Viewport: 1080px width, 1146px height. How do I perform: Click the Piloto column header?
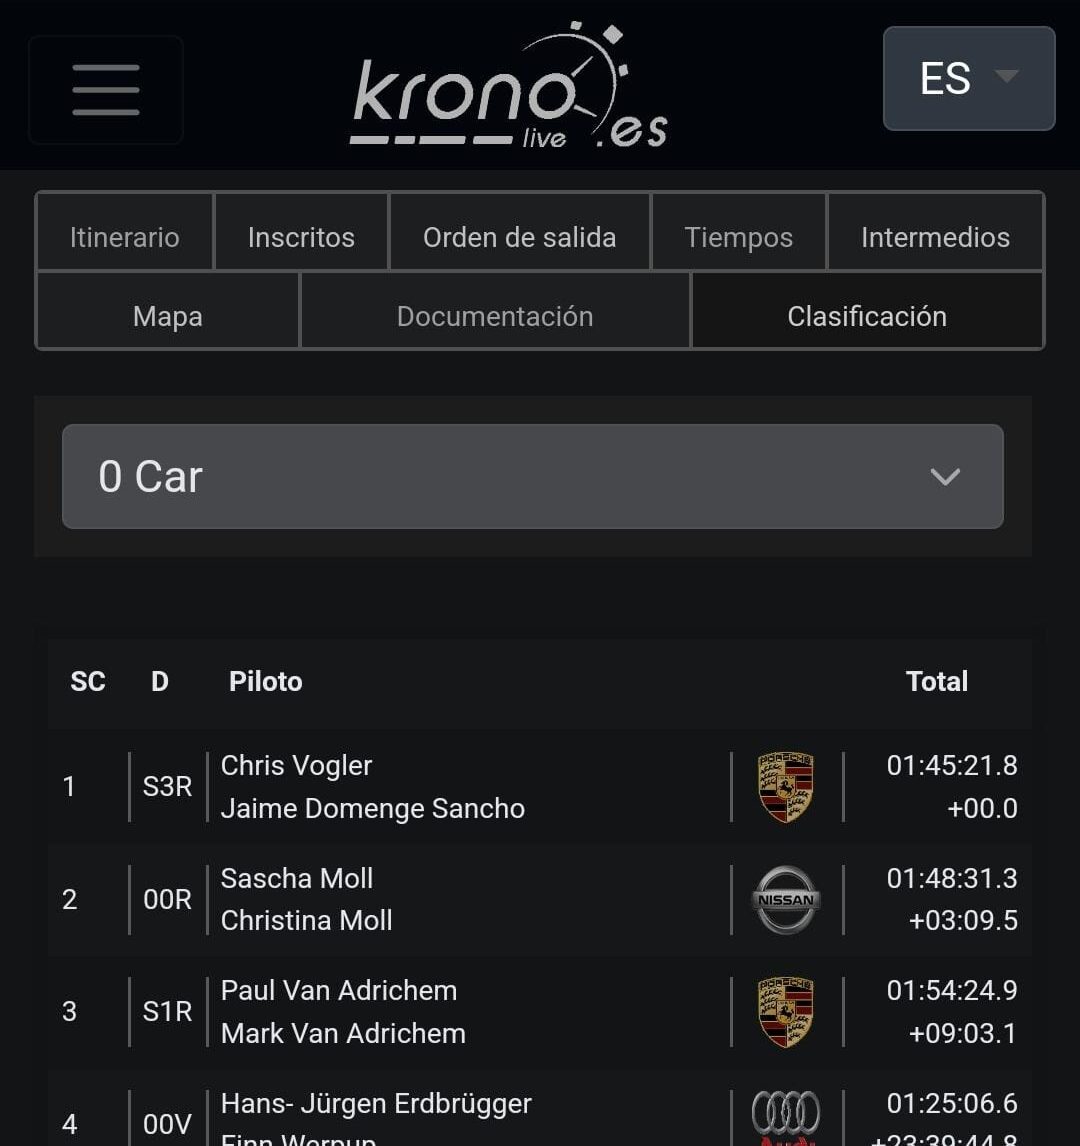[266, 681]
